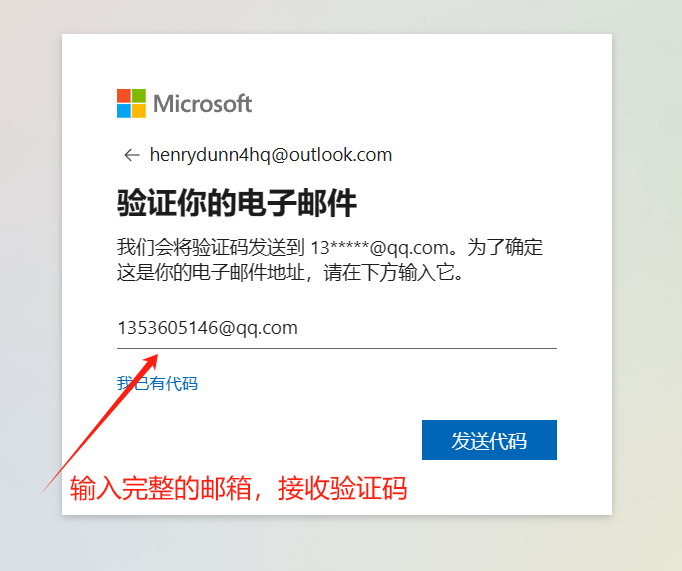This screenshot has width=682, height=571.
Task: Click the Microsoft wordmark text
Action: coord(202,104)
